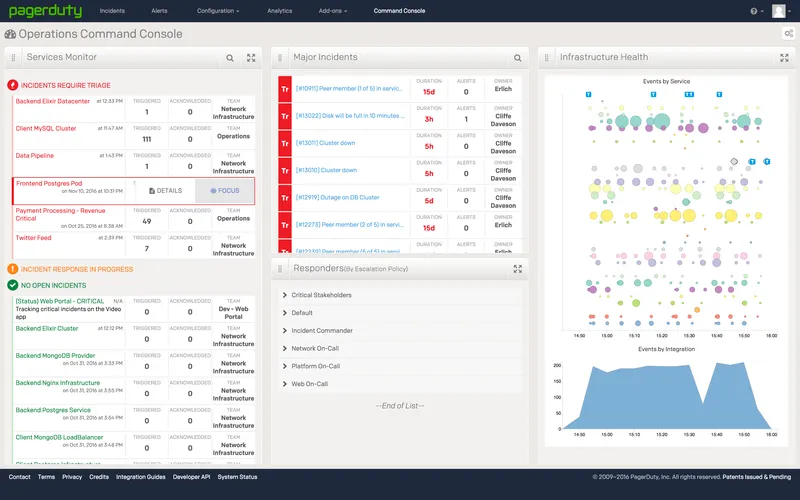Grab the Services Monitor drag handle

(x=13, y=58)
